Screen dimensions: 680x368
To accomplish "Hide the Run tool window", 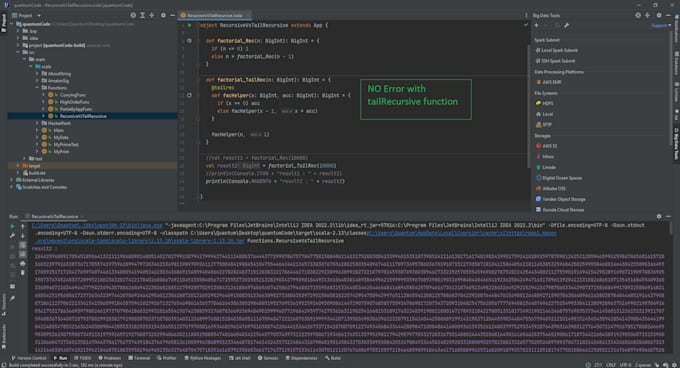I will pyautogui.click(x=668, y=216).
